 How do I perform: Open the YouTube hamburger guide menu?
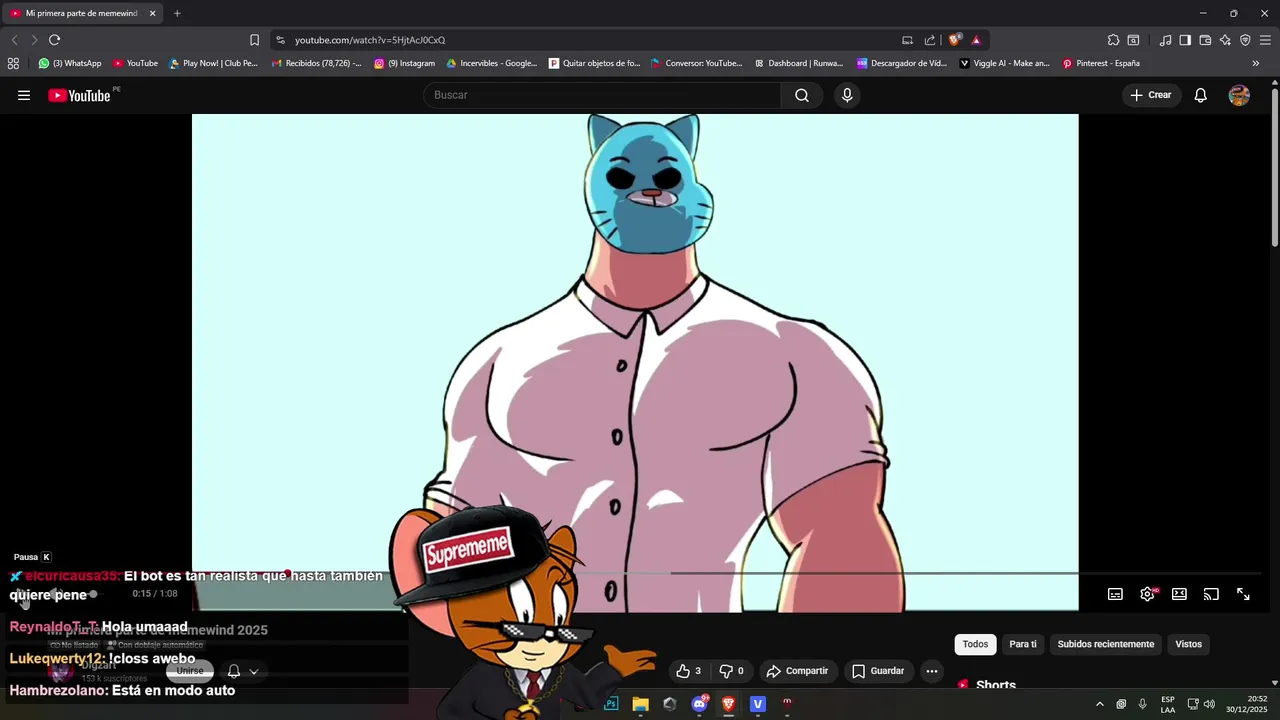pyautogui.click(x=24, y=95)
